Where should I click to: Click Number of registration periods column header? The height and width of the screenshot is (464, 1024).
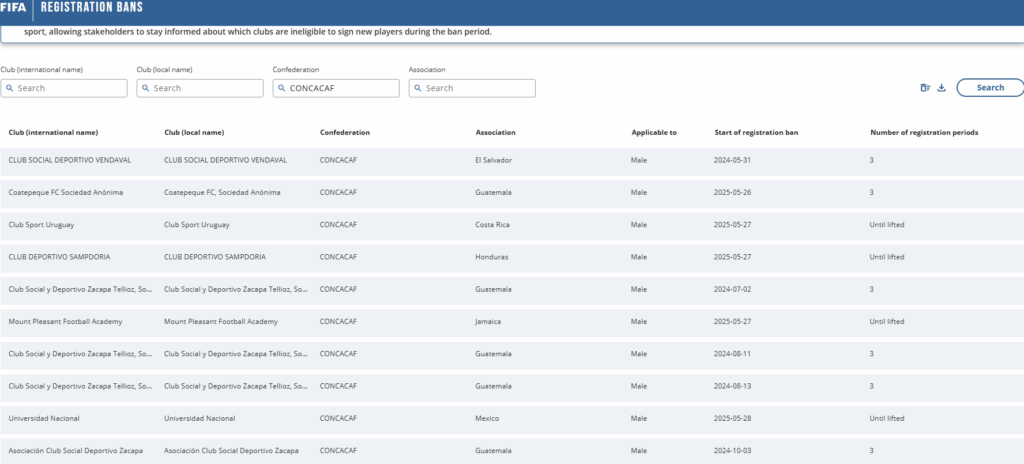click(924, 133)
